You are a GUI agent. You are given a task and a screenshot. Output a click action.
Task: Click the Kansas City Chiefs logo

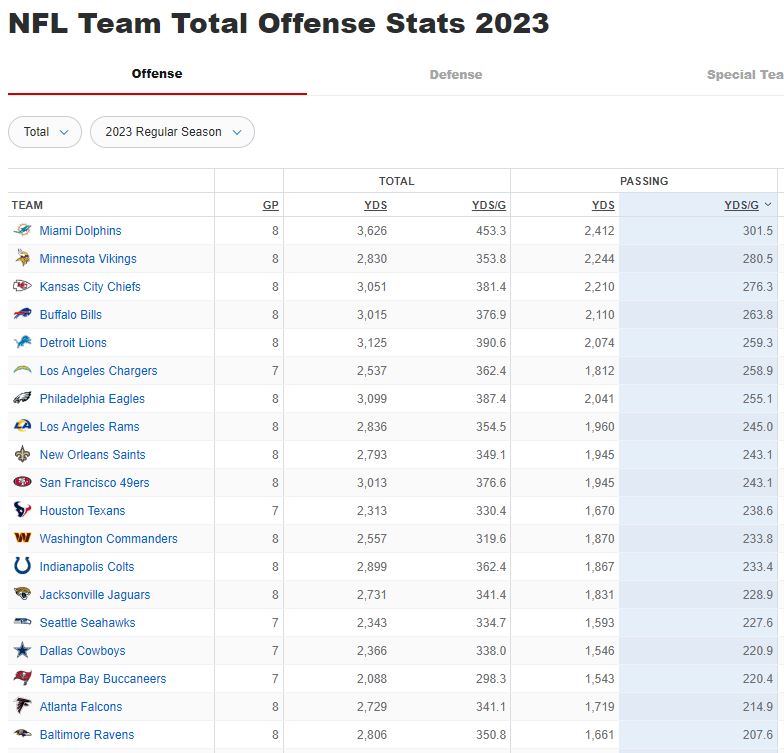[22, 286]
